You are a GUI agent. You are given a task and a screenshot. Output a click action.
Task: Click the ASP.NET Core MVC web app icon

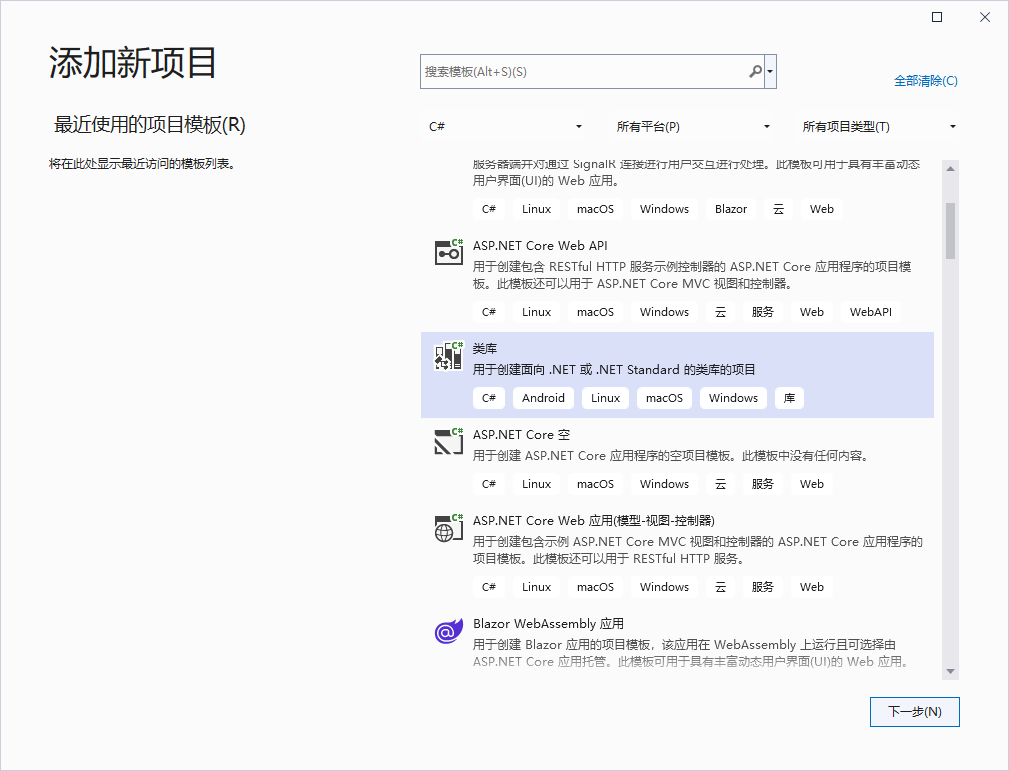click(449, 527)
